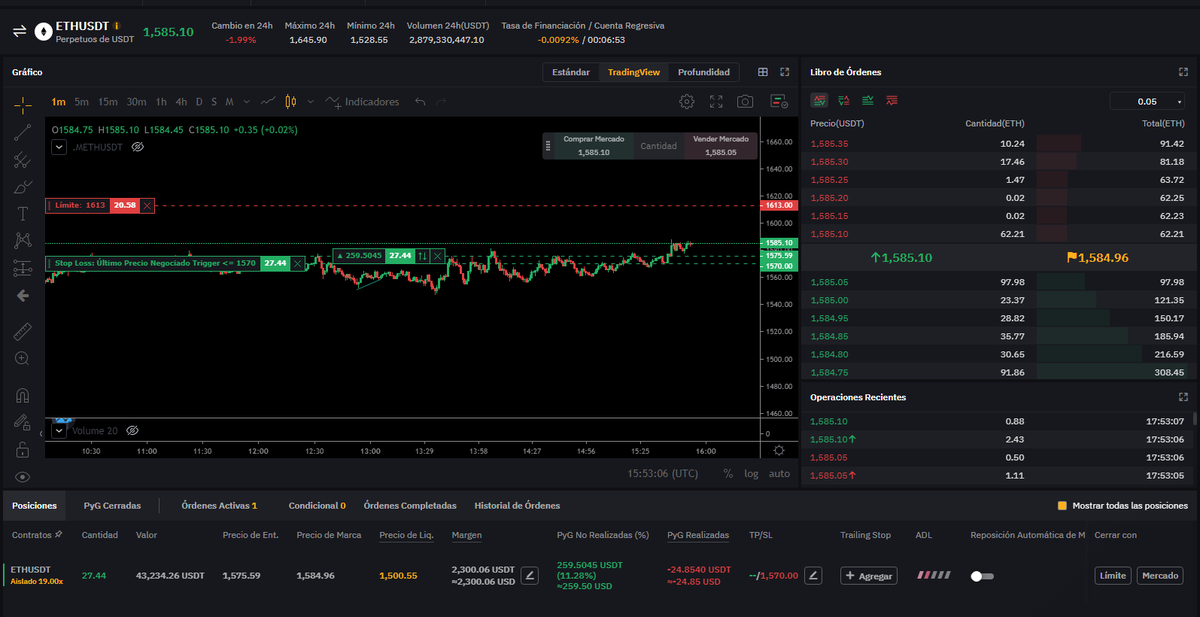
Task: Open the Historial de Órdenes tab
Action: click(517, 506)
